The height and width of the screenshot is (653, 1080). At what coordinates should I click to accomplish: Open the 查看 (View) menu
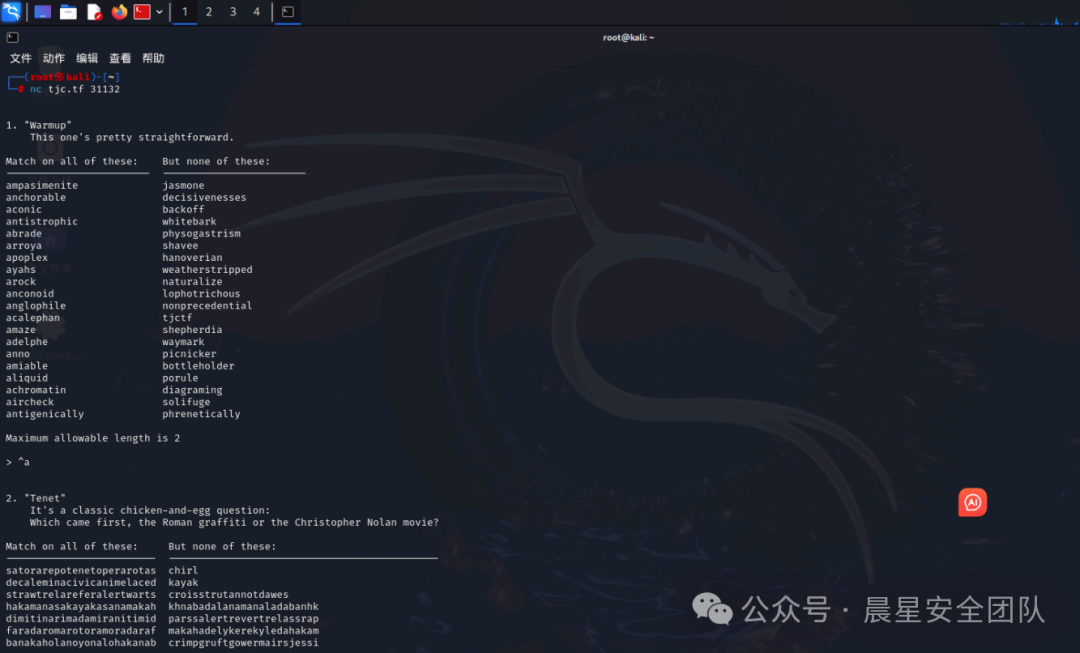(120, 58)
